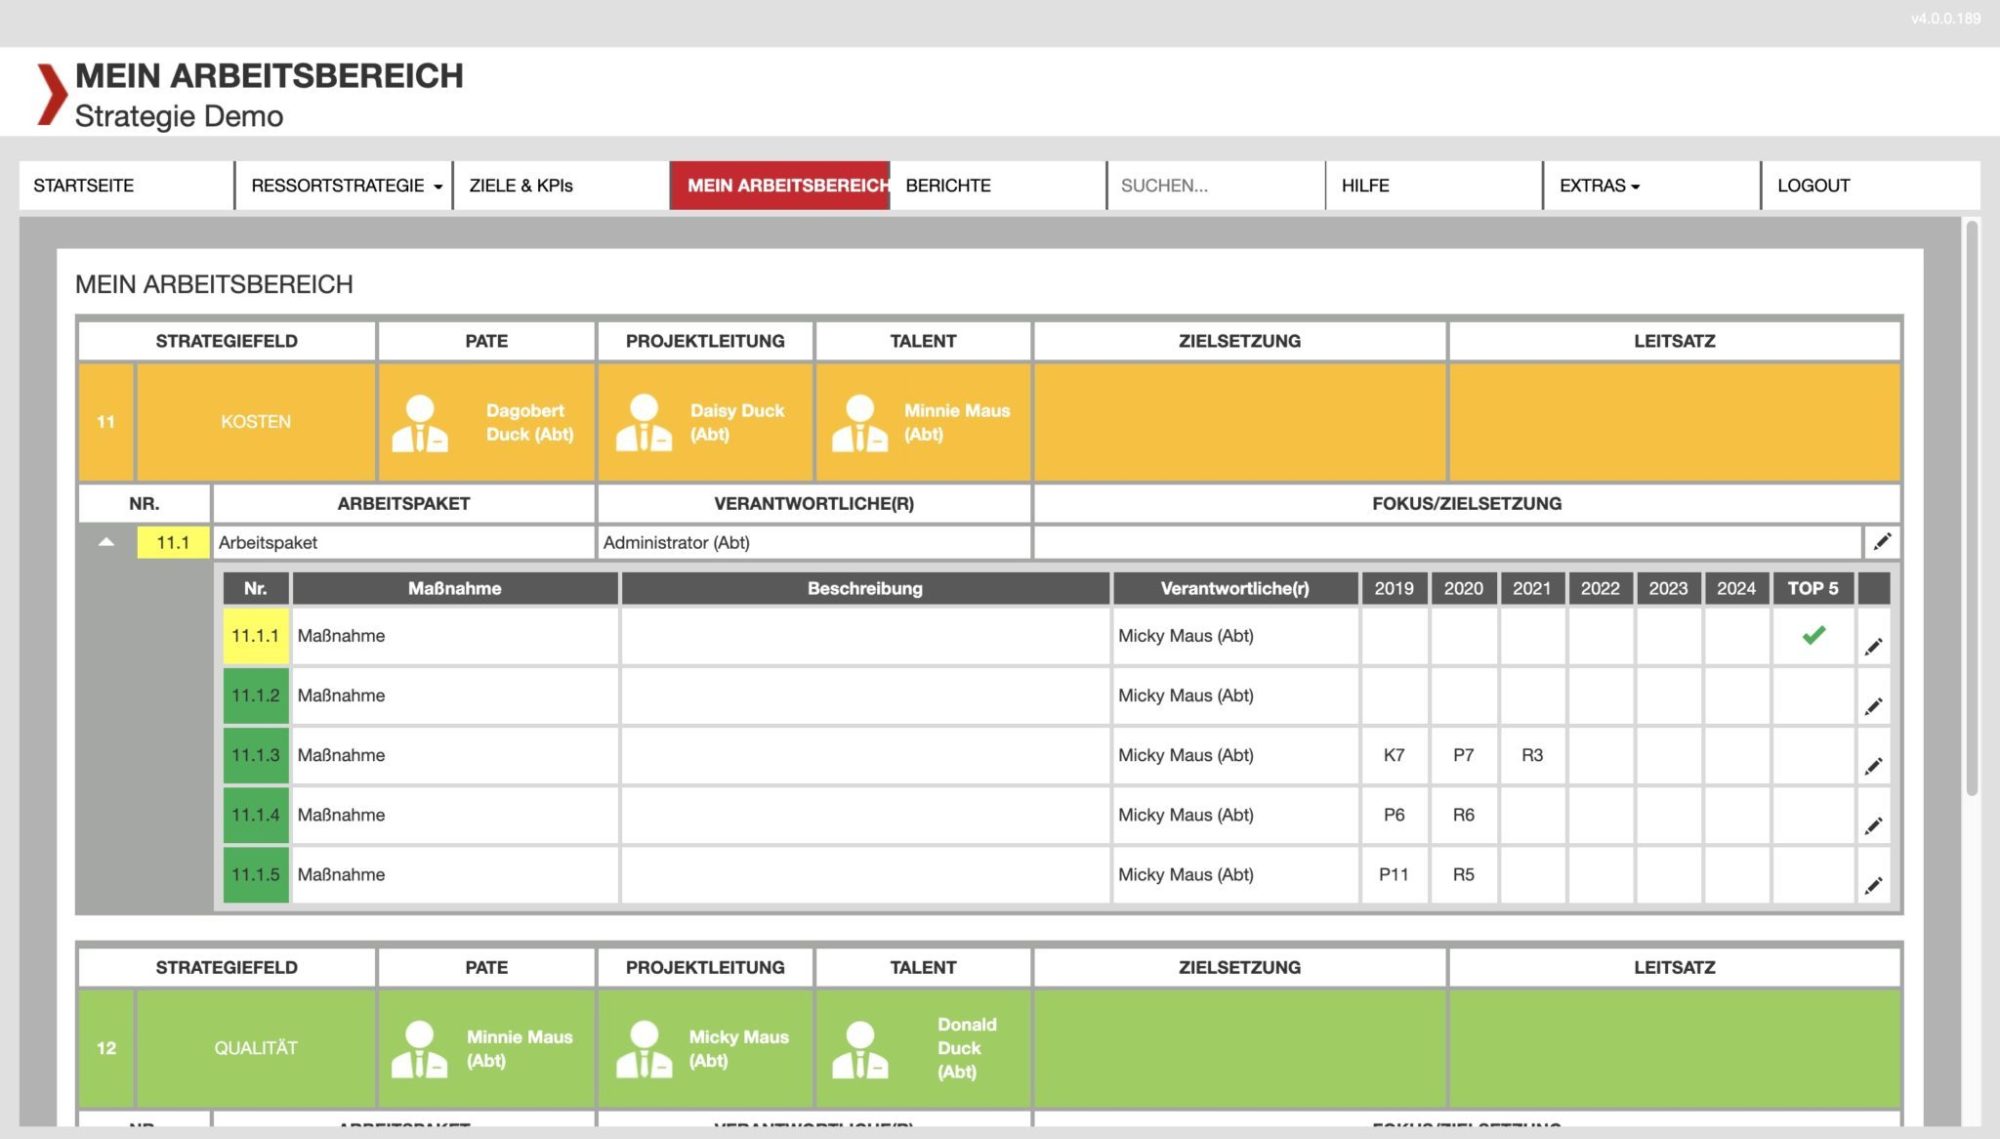Click strategy field number 12
The image size is (2000, 1139).
click(106, 1048)
